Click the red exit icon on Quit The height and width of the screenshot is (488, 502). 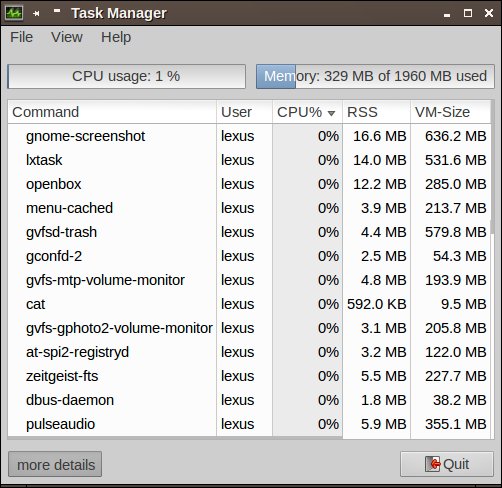[433, 464]
